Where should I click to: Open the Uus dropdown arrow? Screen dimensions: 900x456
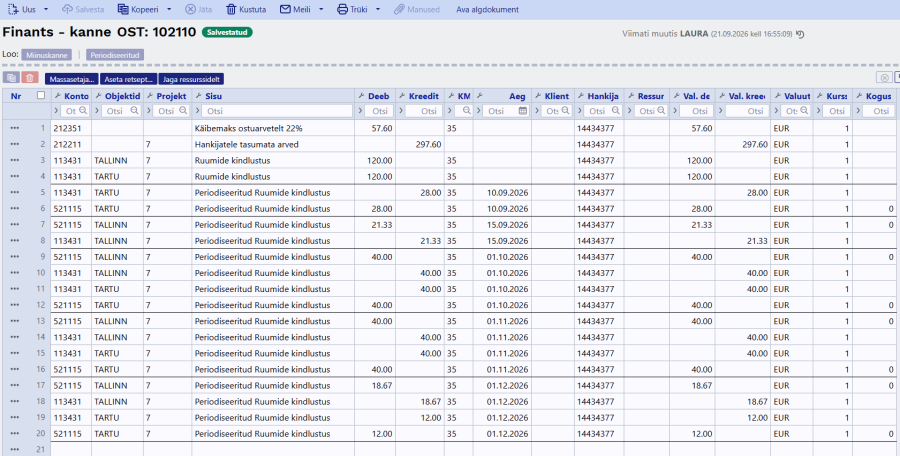click(46, 10)
